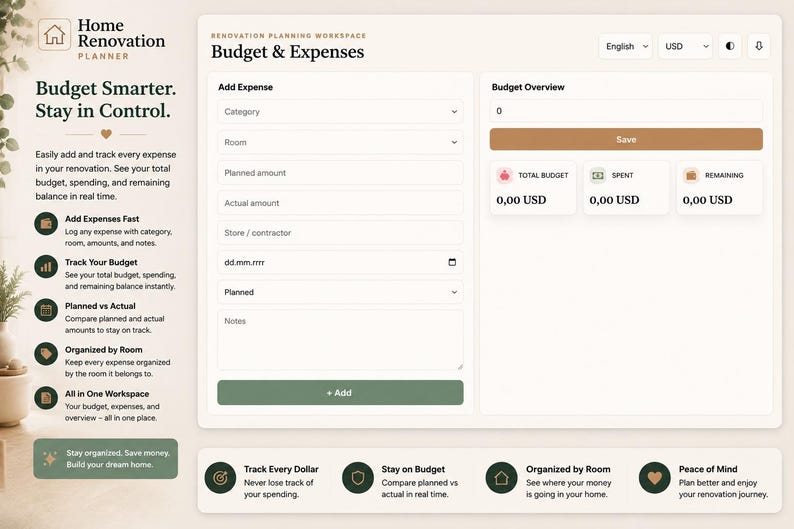This screenshot has width=794, height=529.
Task: Click 'Renovation Planning Workspace' label
Action: 288,35
